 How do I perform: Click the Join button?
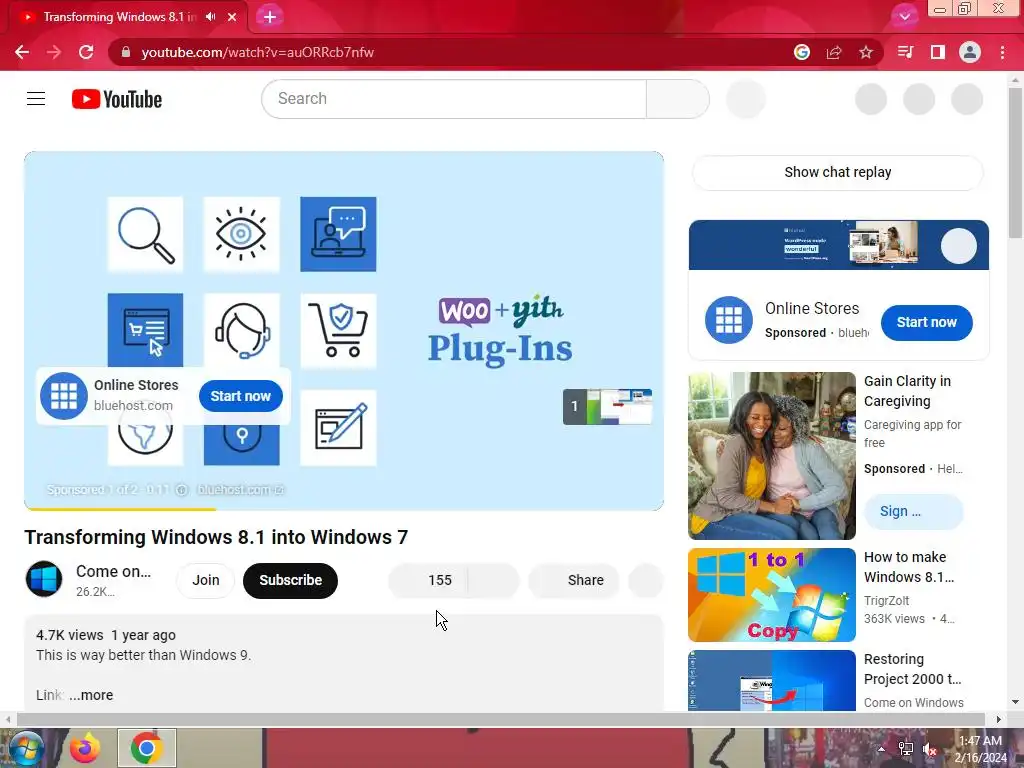coord(206,580)
